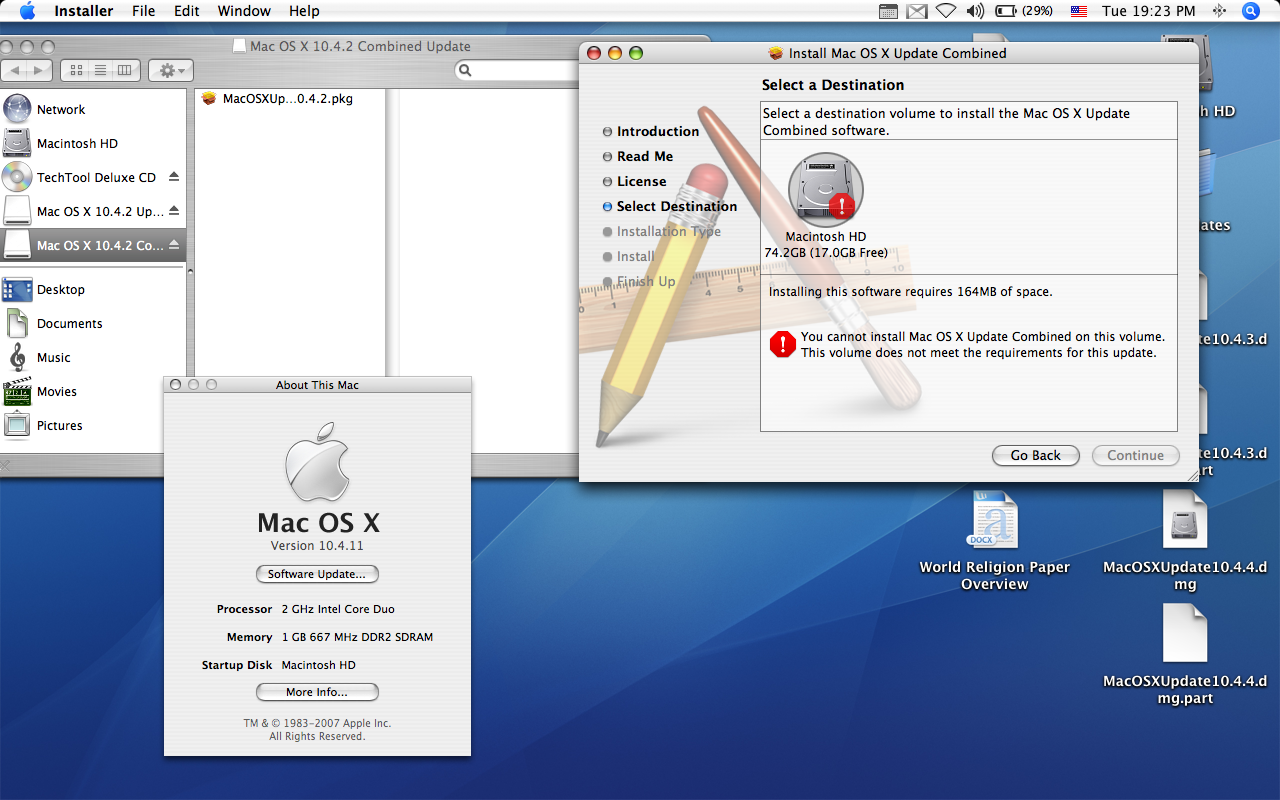Open the File menu
This screenshot has width=1280, height=800.
point(144,11)
